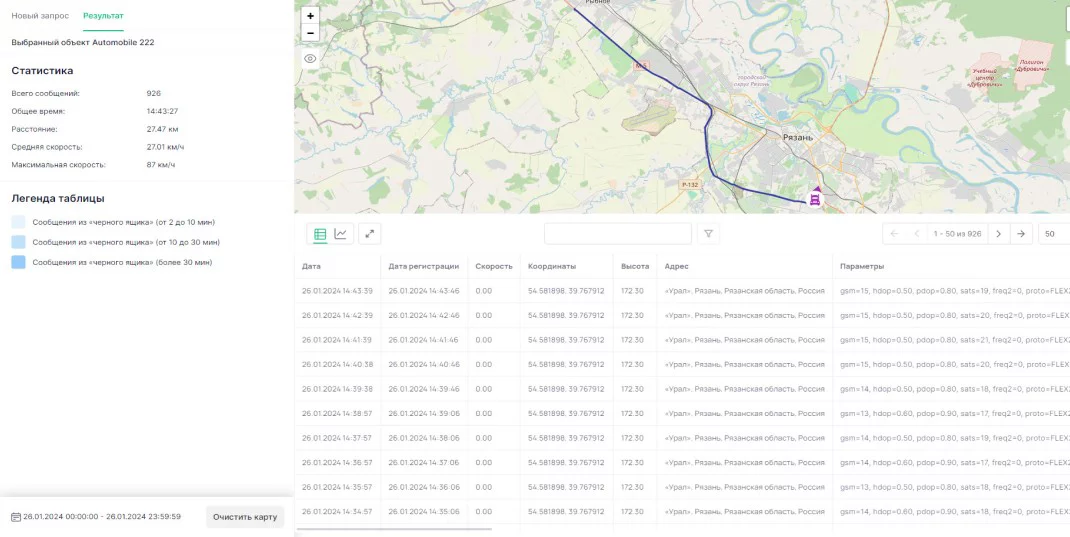Click the horizontal scrollbar under the table
The width and height of the screenshot is (1070, 537).
tap(394, 529)
